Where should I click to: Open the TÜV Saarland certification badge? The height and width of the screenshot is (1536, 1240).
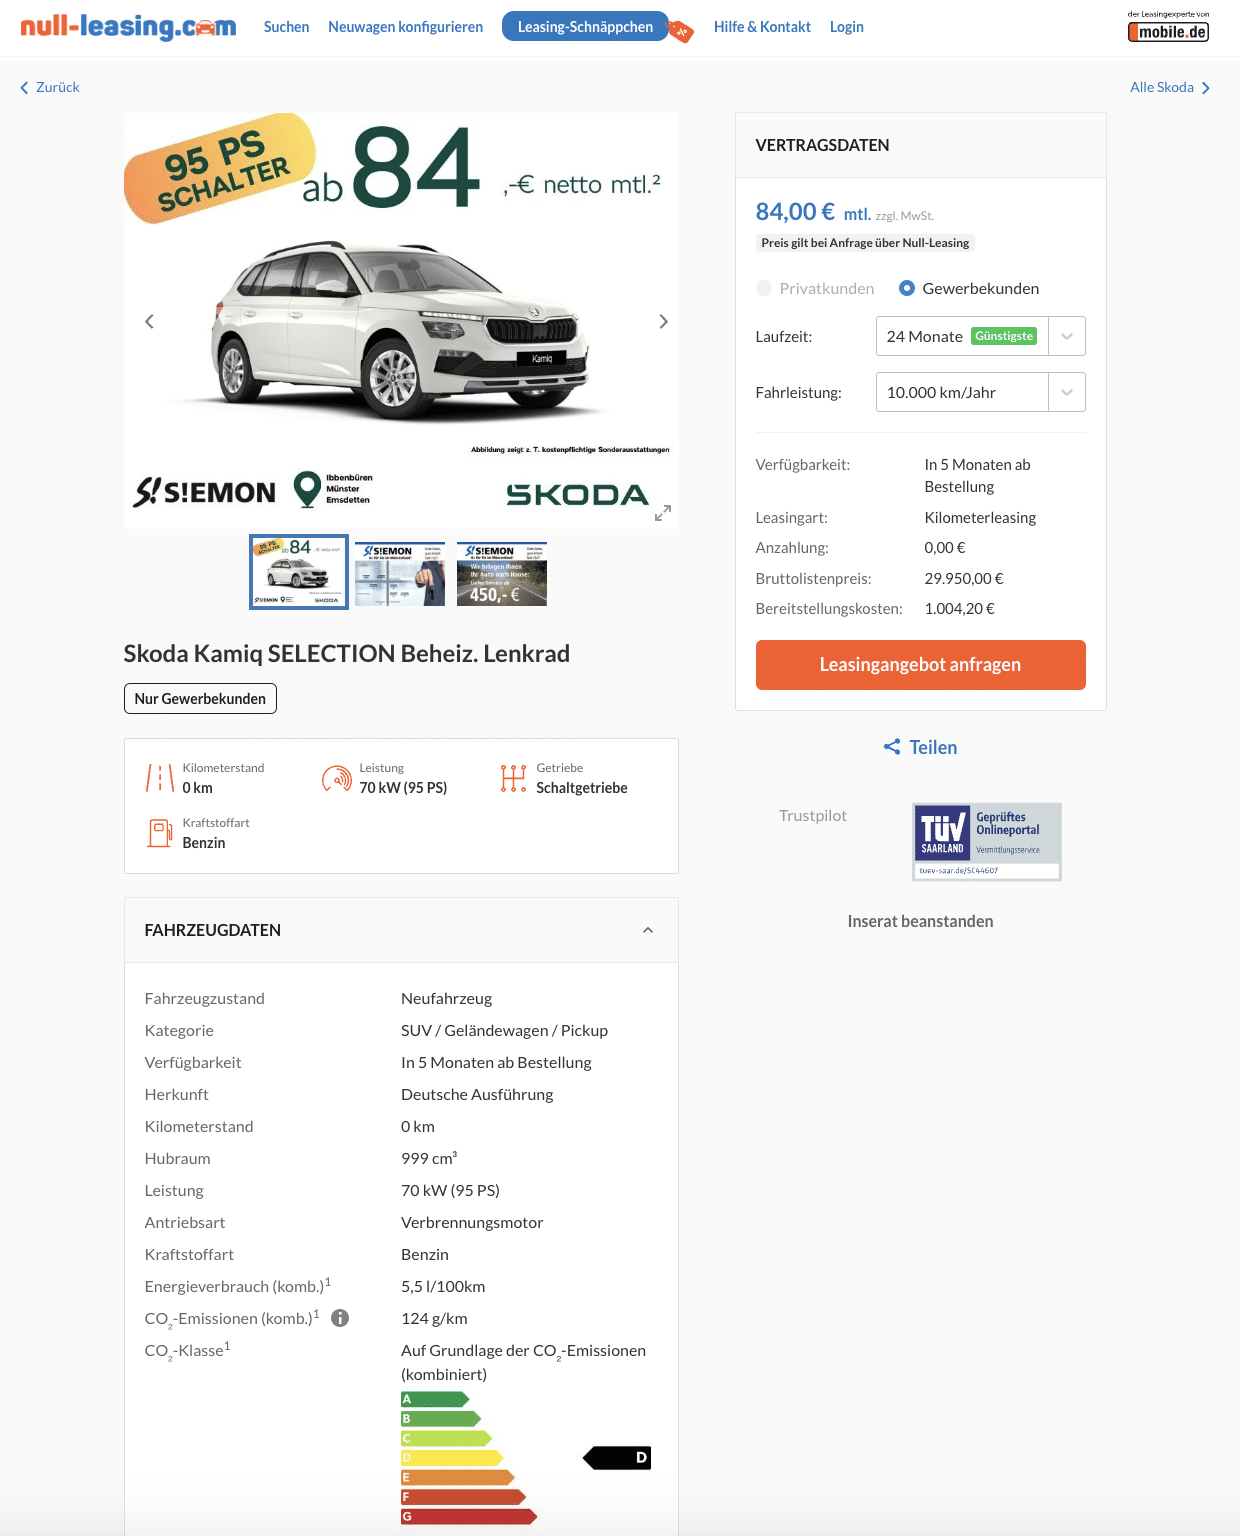click(987, 841)
